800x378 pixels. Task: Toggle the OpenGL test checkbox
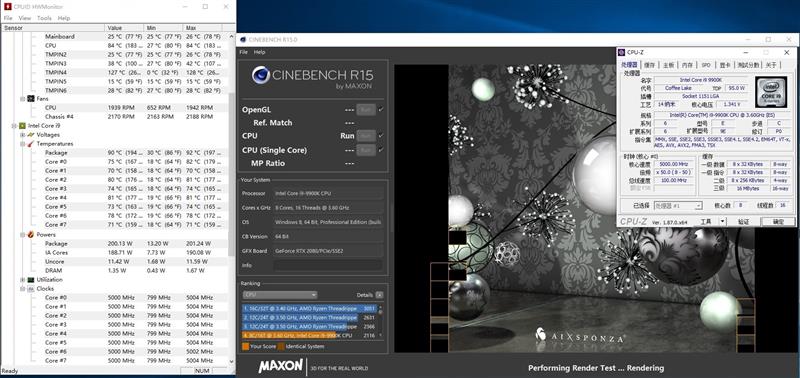381,110
